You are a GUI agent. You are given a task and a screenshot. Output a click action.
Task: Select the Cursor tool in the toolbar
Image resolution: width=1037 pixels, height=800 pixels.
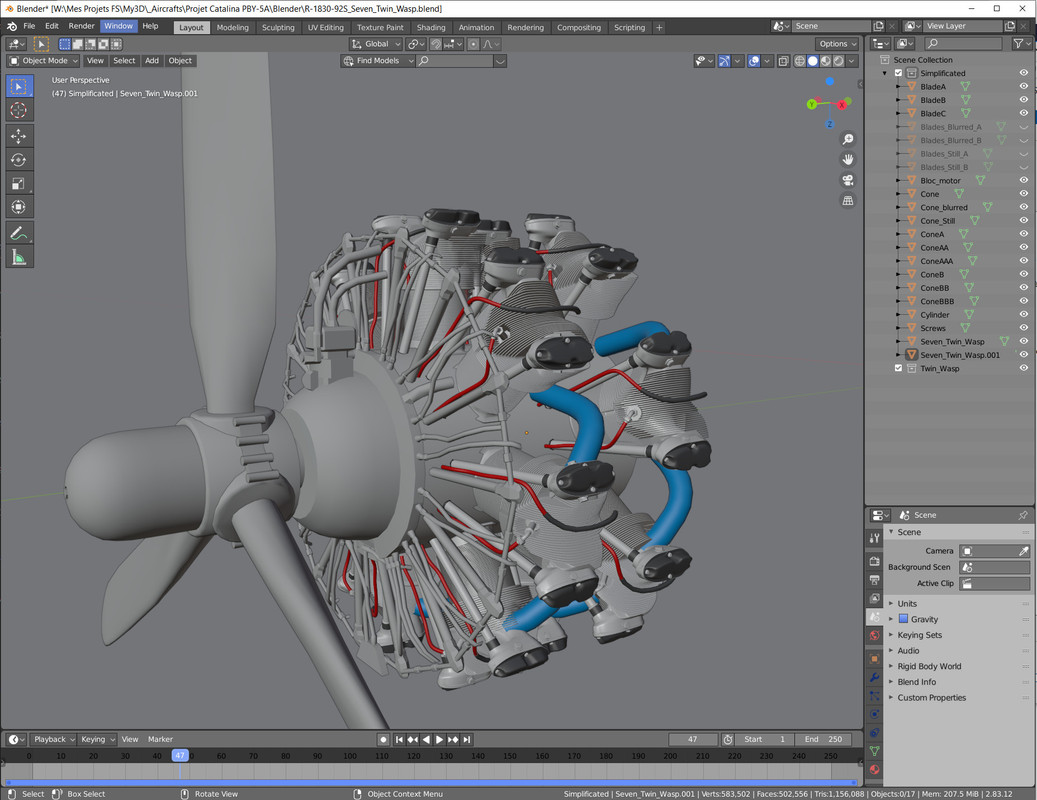coord(19,111)
